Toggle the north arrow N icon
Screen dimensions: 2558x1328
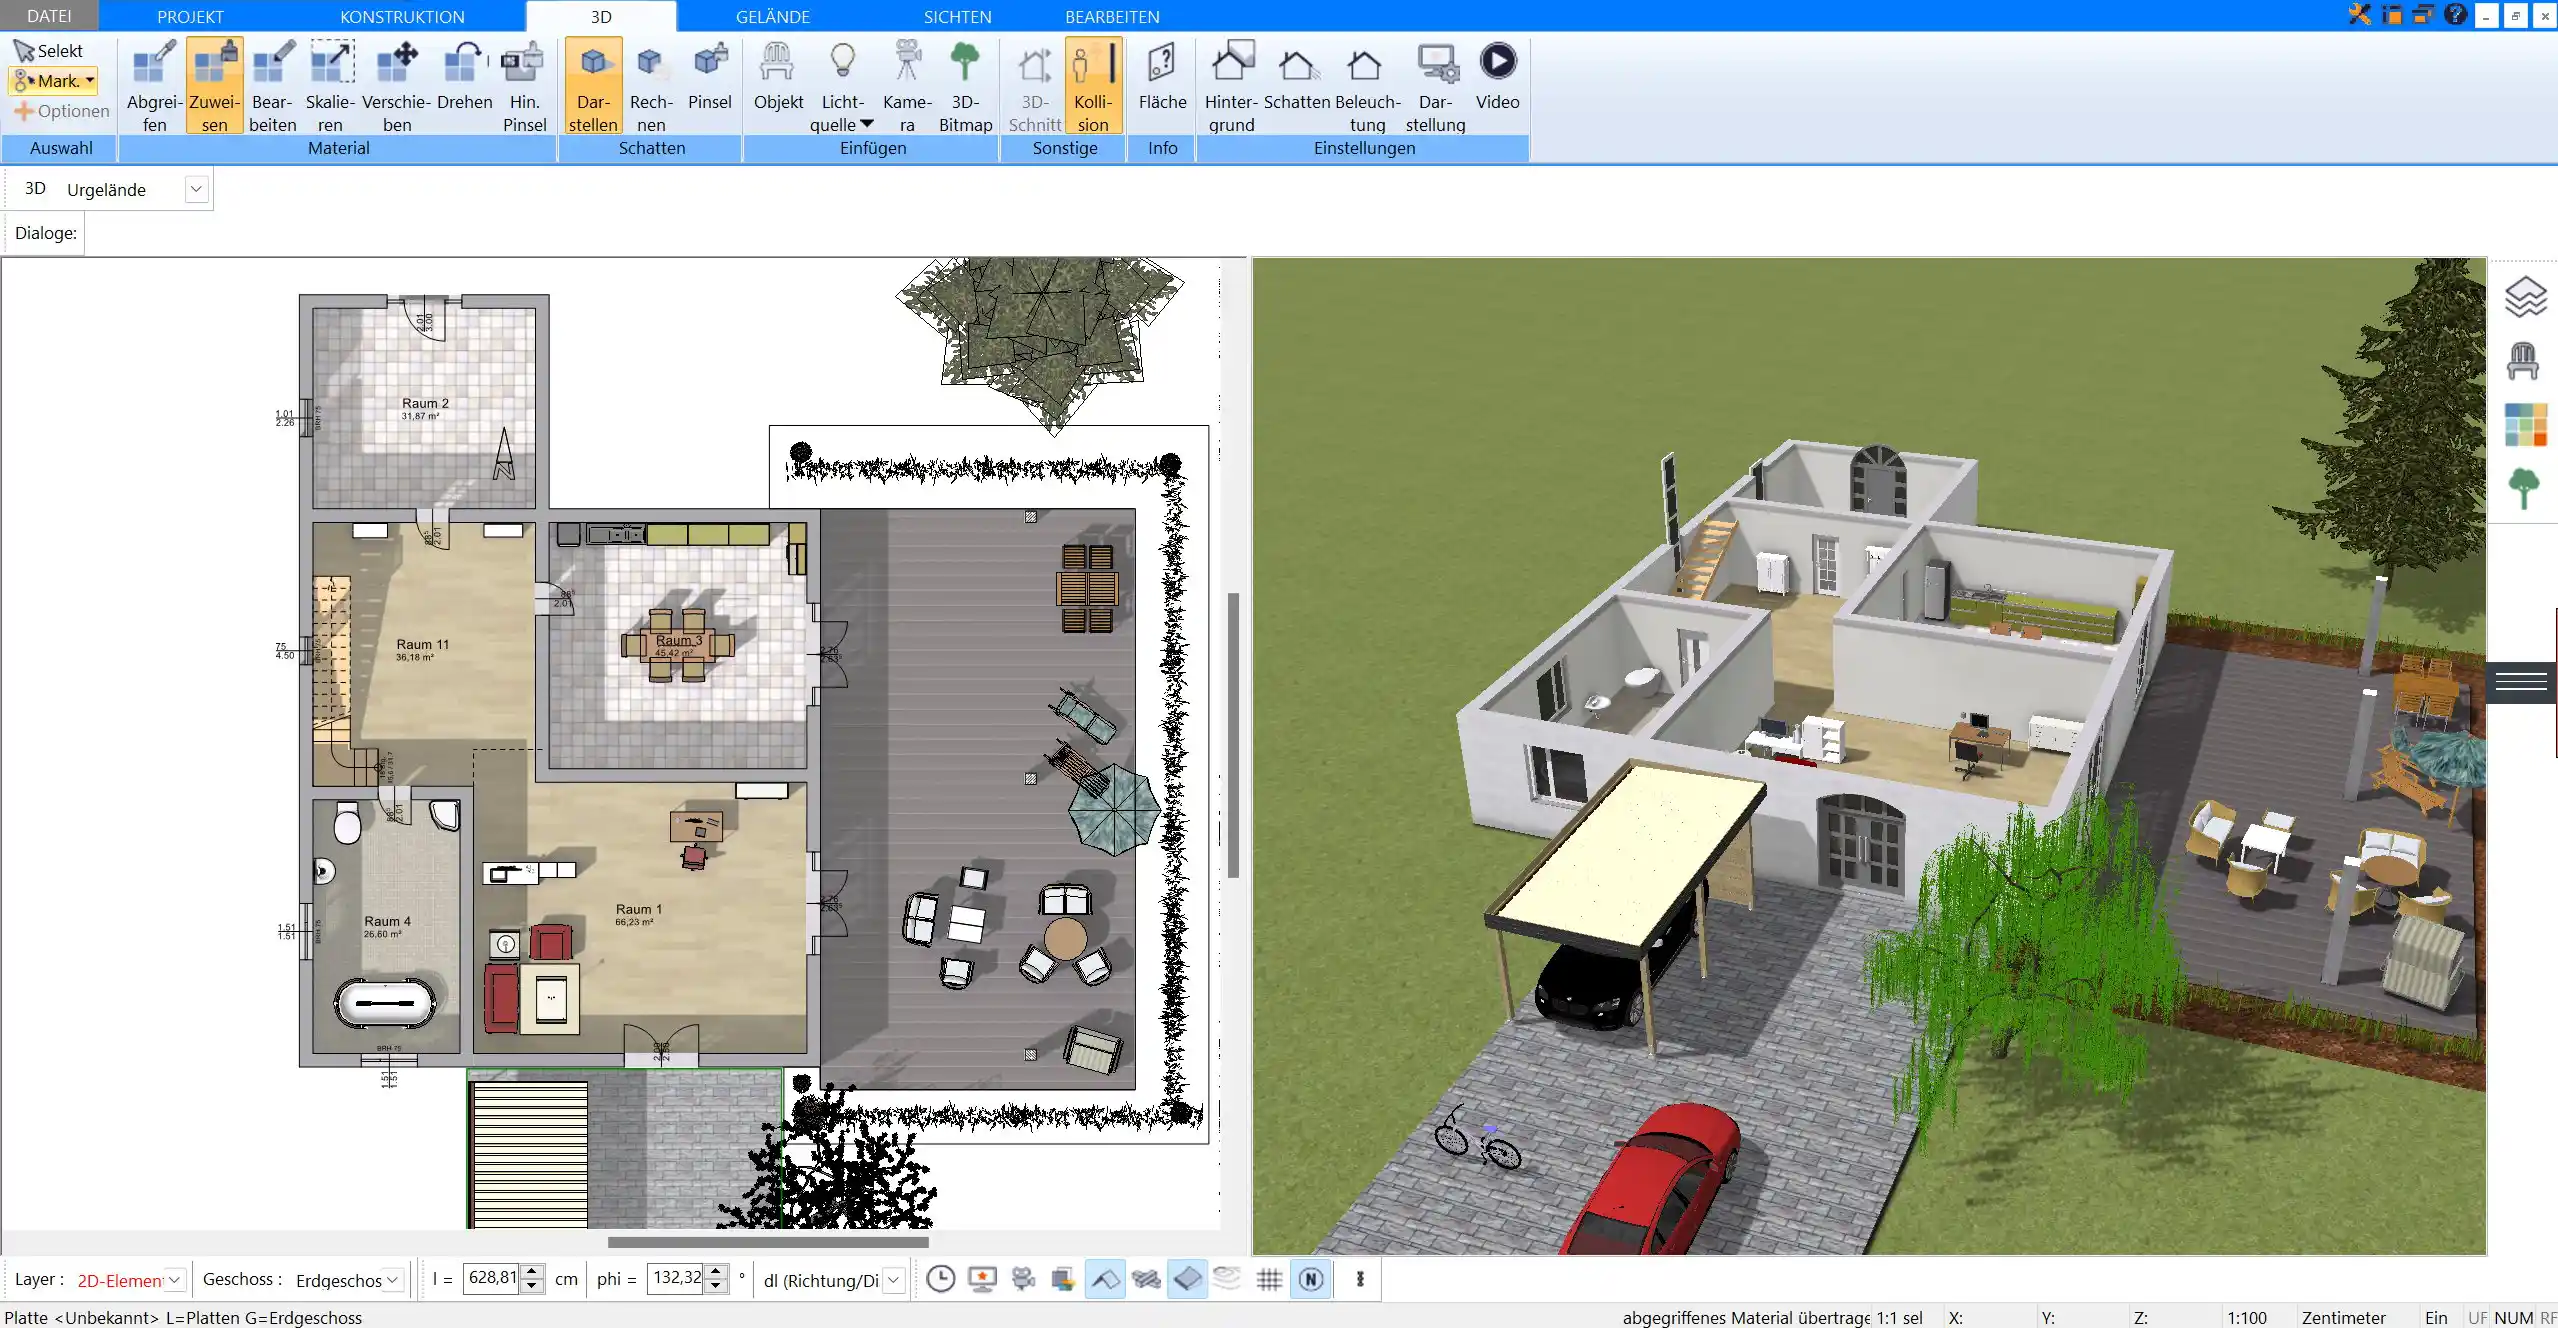click(x=1311, y=1279)
